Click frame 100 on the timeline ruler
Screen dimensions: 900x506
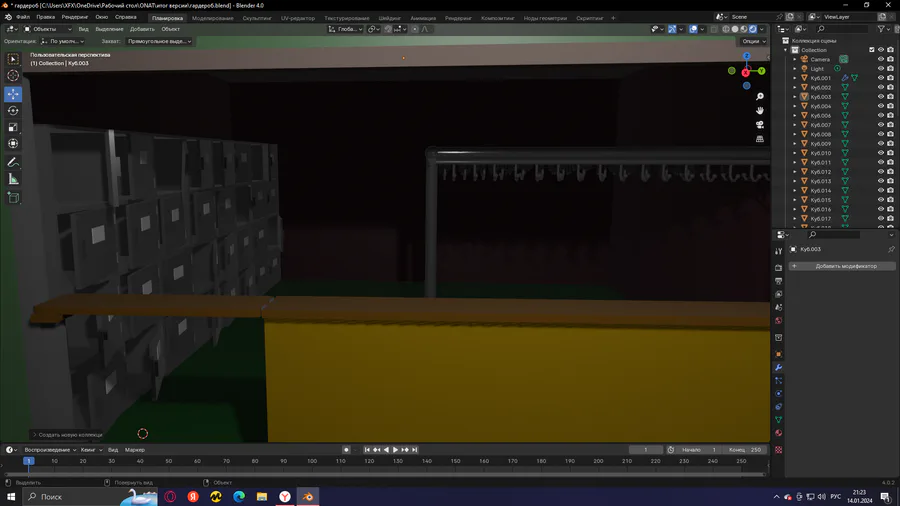[312, 461]
